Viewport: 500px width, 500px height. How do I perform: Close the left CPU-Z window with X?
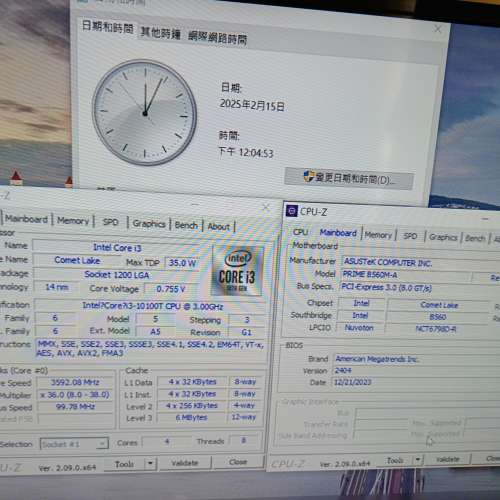[x=266, y=208]
